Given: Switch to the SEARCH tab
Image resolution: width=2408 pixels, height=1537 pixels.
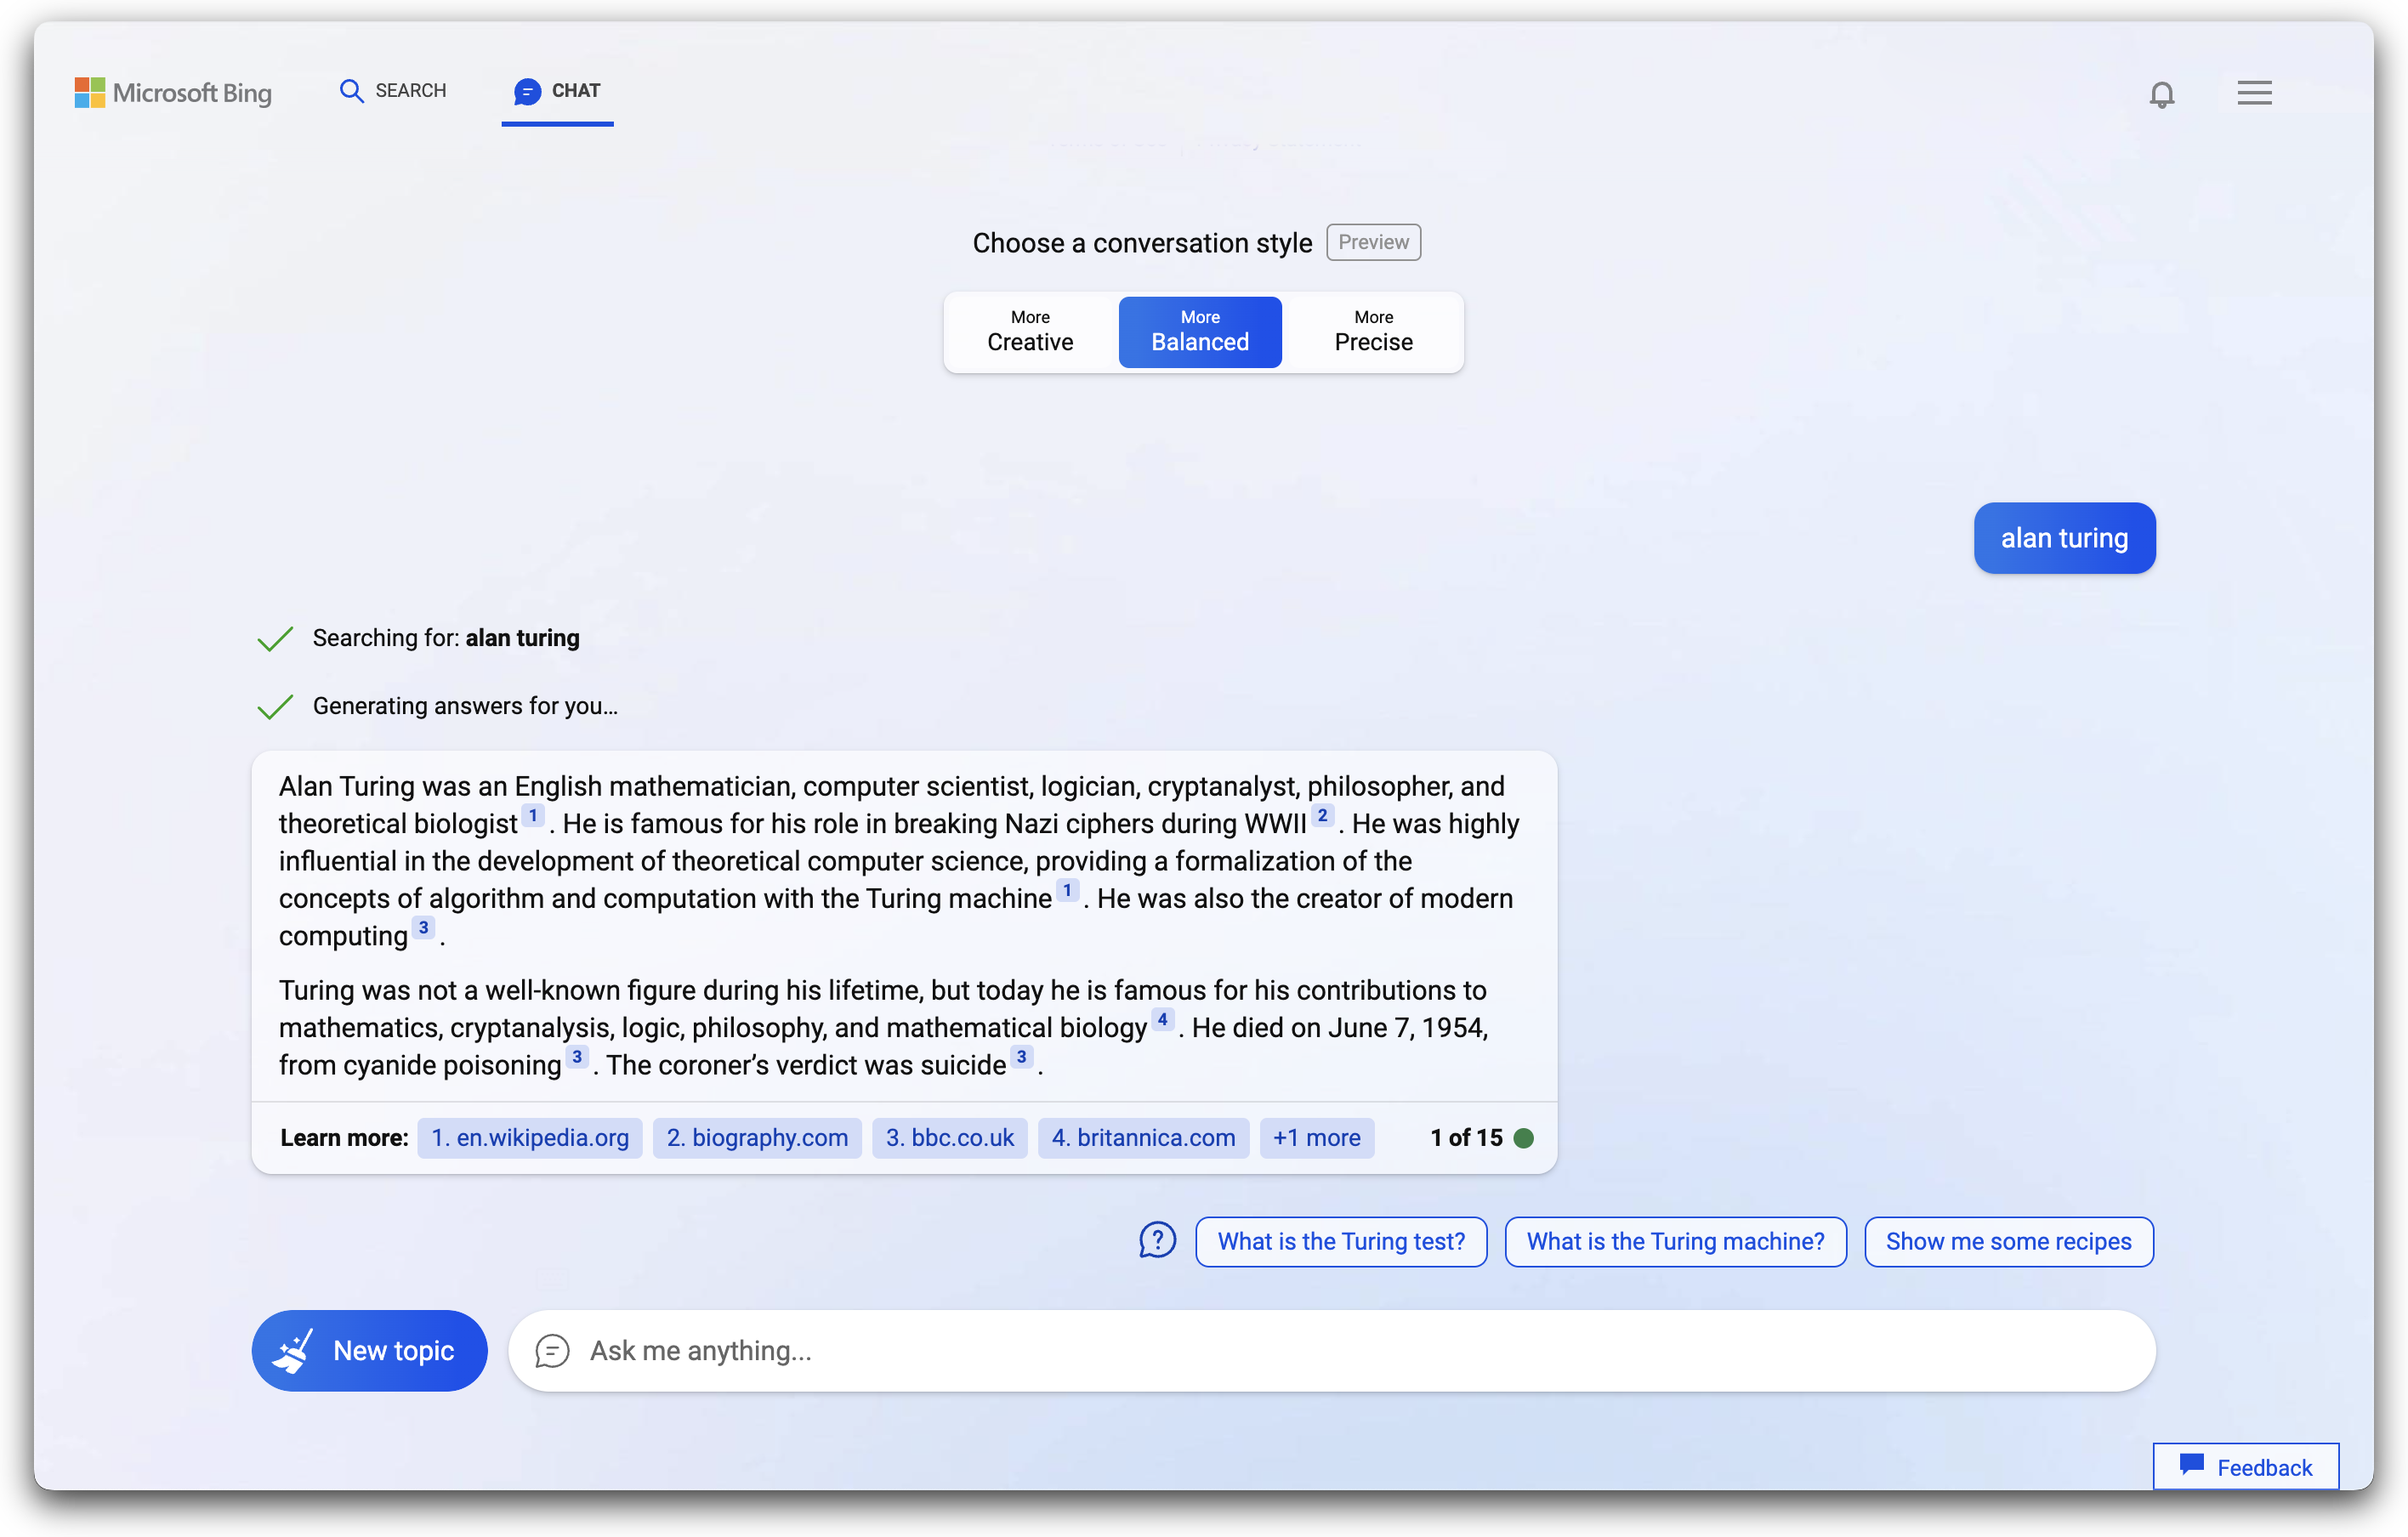Looking at the screenshot, I should [x=410, y=91].
